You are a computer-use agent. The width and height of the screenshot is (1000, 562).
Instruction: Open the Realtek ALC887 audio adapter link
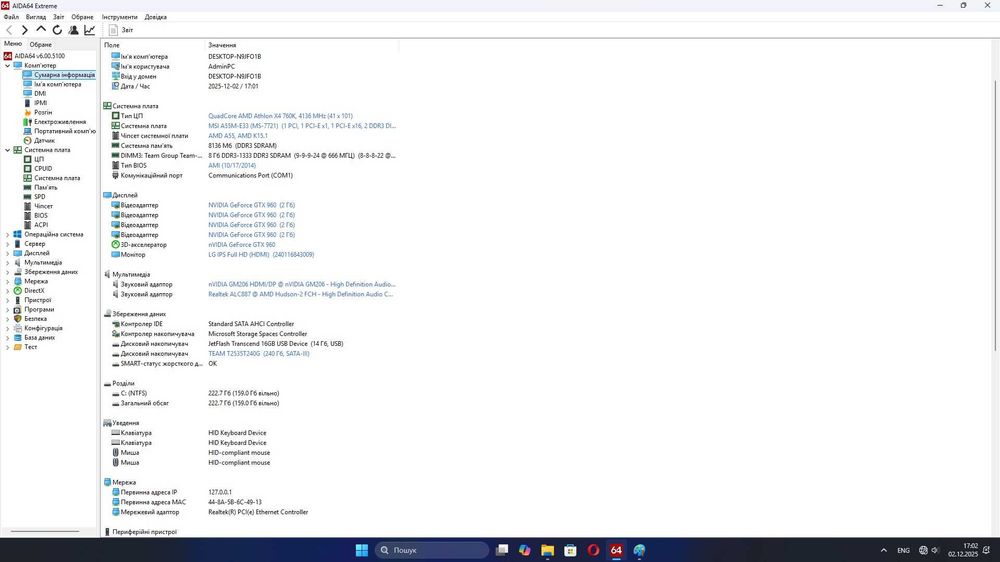pos(300,294)
